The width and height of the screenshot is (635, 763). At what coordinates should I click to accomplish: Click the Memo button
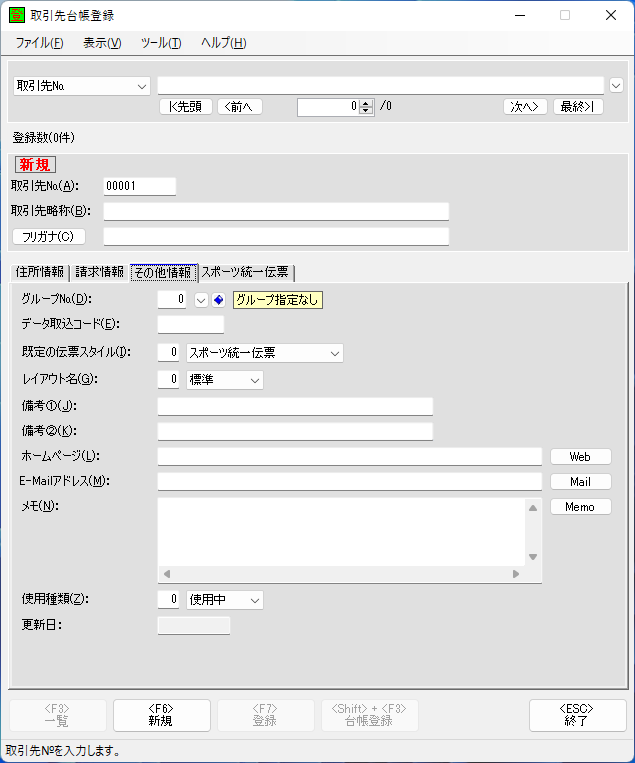tap(581, 507)
